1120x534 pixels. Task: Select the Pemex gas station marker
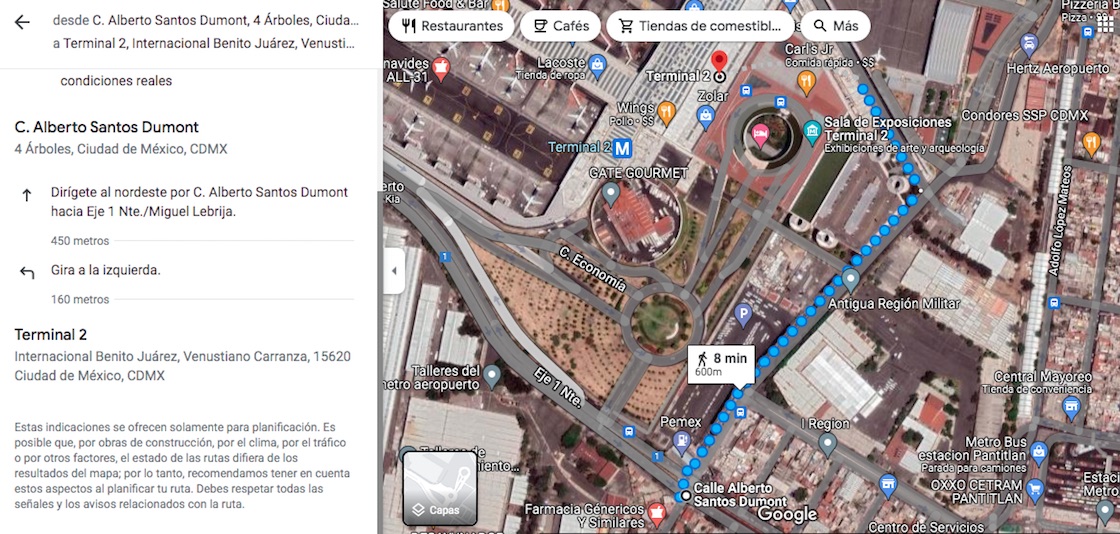[x=681, y=441]
